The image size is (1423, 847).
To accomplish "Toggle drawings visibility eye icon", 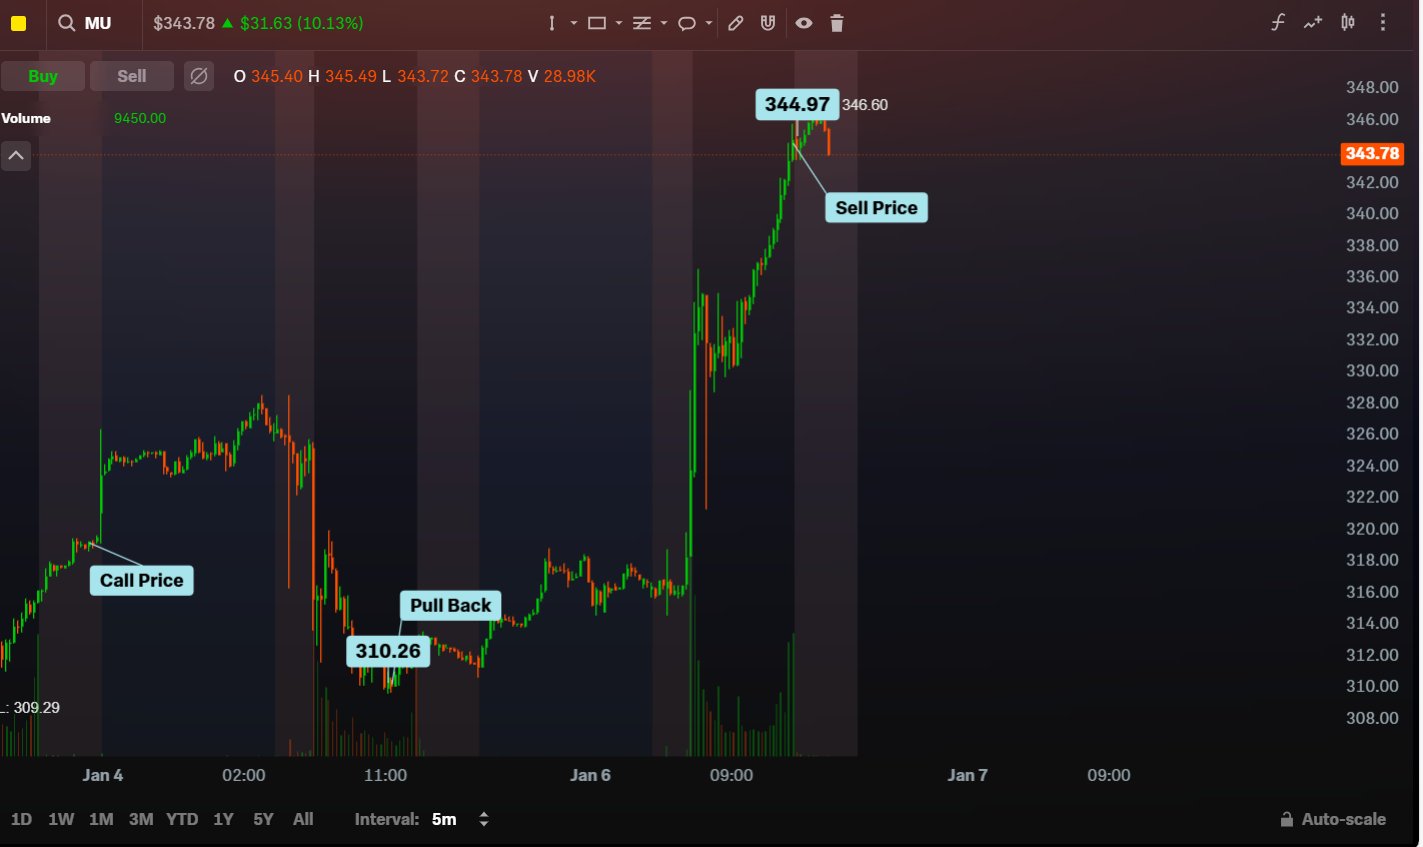I will (x=804, y=23).
